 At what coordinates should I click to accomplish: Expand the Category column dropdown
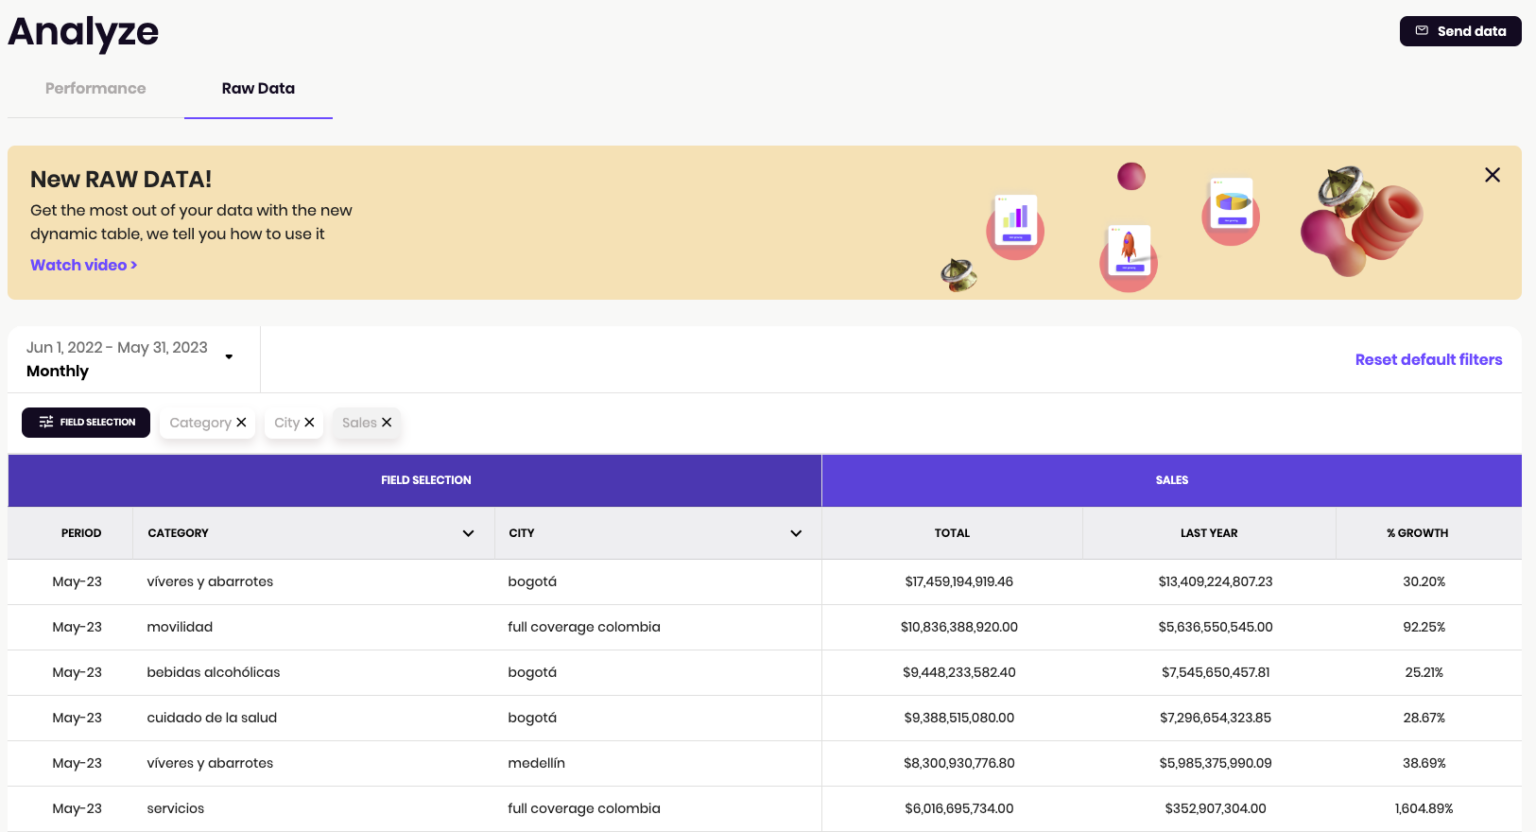click(468, 533)
